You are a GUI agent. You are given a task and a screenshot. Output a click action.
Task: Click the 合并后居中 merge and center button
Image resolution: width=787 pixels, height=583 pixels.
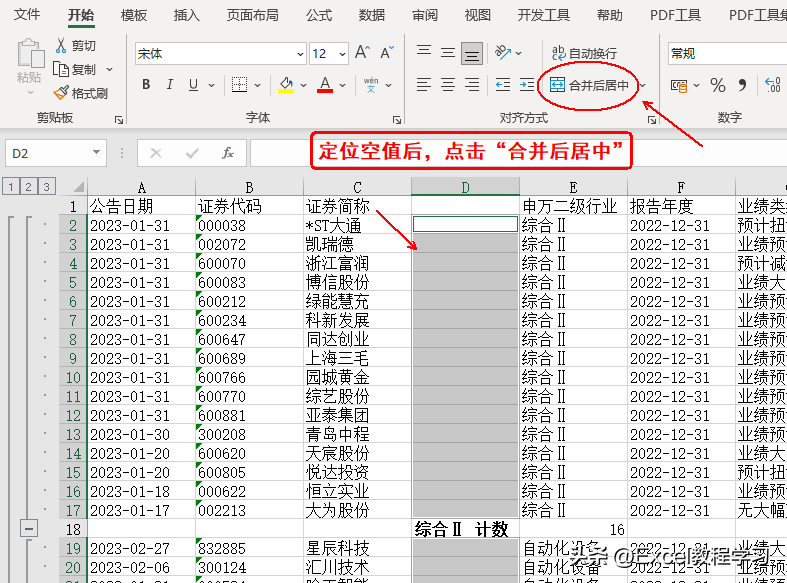coord(588,85)
